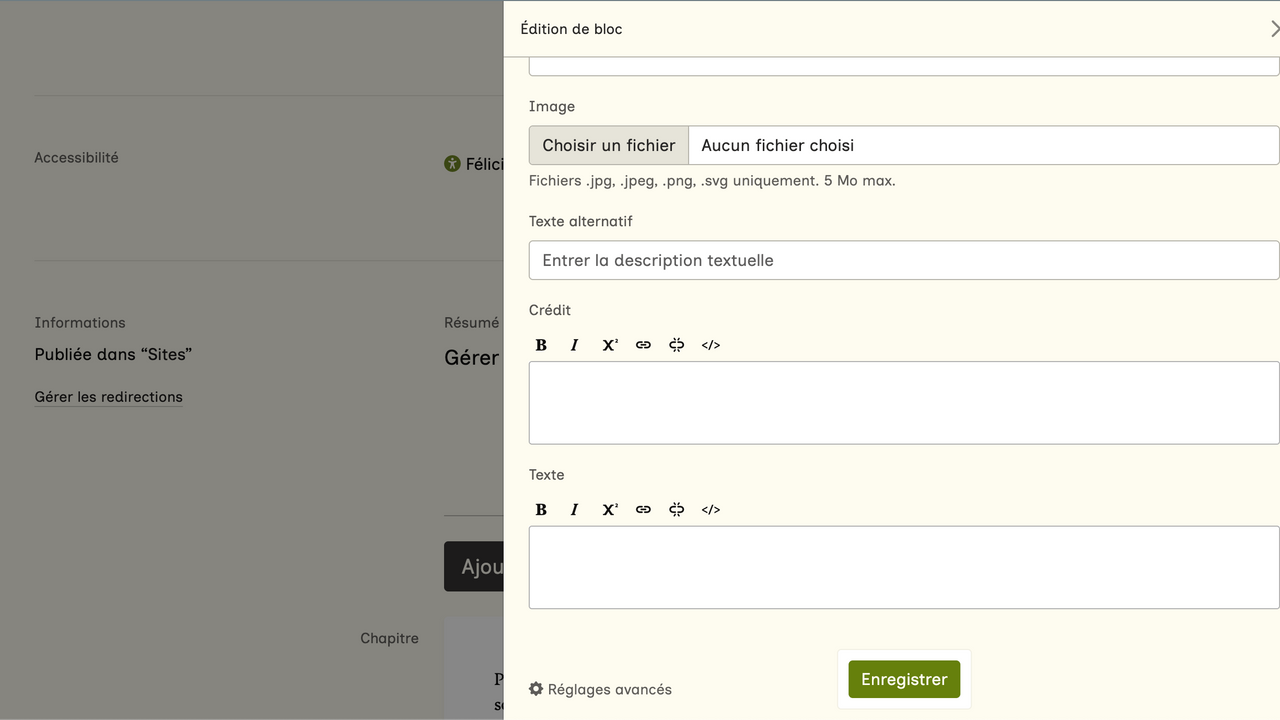The height and width of the screenshot is (720, 1280).
Task: Toggle superscript in the Texte toolbar
Action: pos(609,510)
